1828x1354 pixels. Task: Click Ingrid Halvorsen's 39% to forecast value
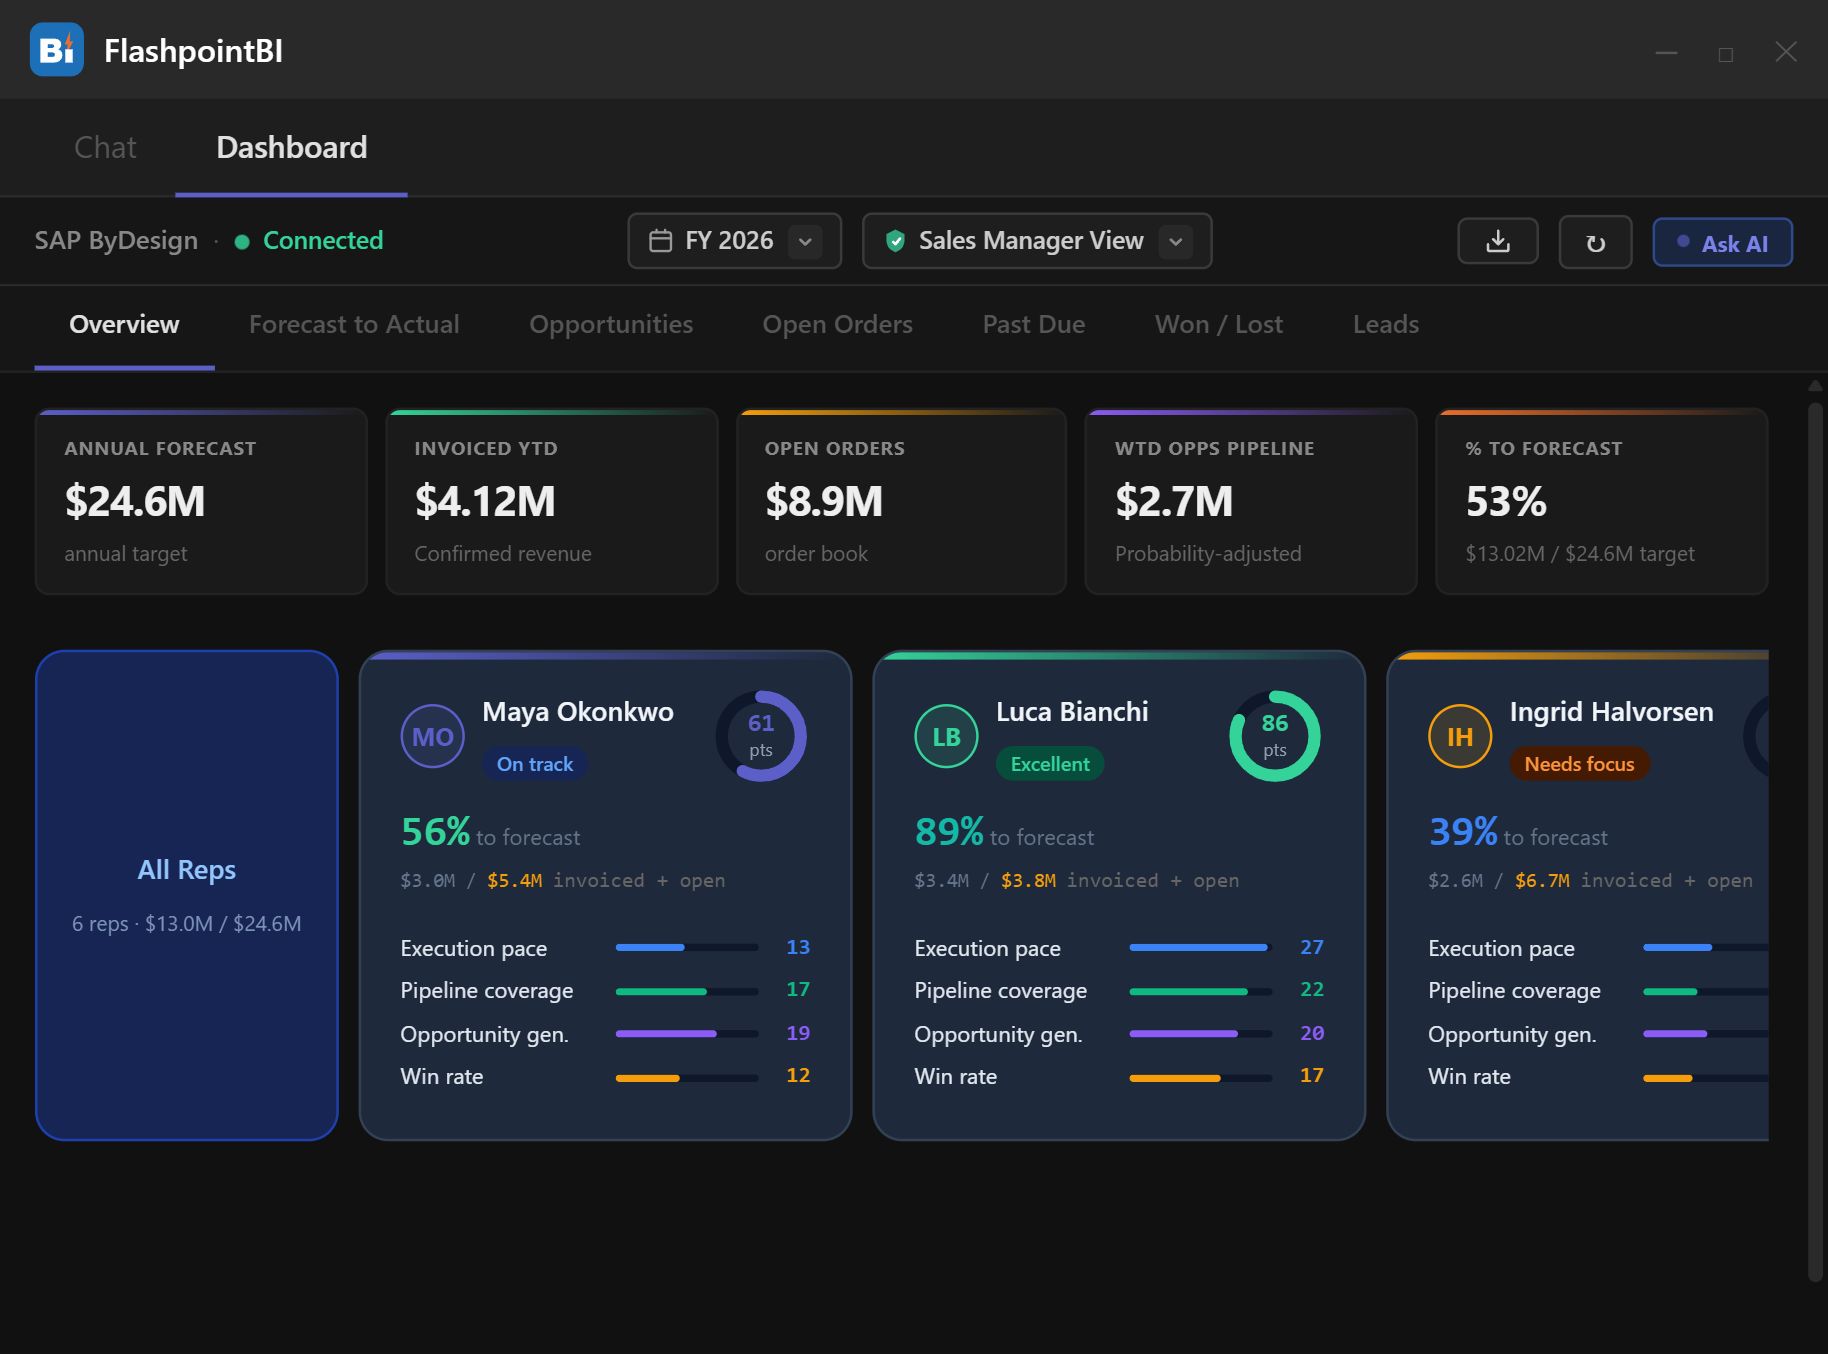point(1463,832)
